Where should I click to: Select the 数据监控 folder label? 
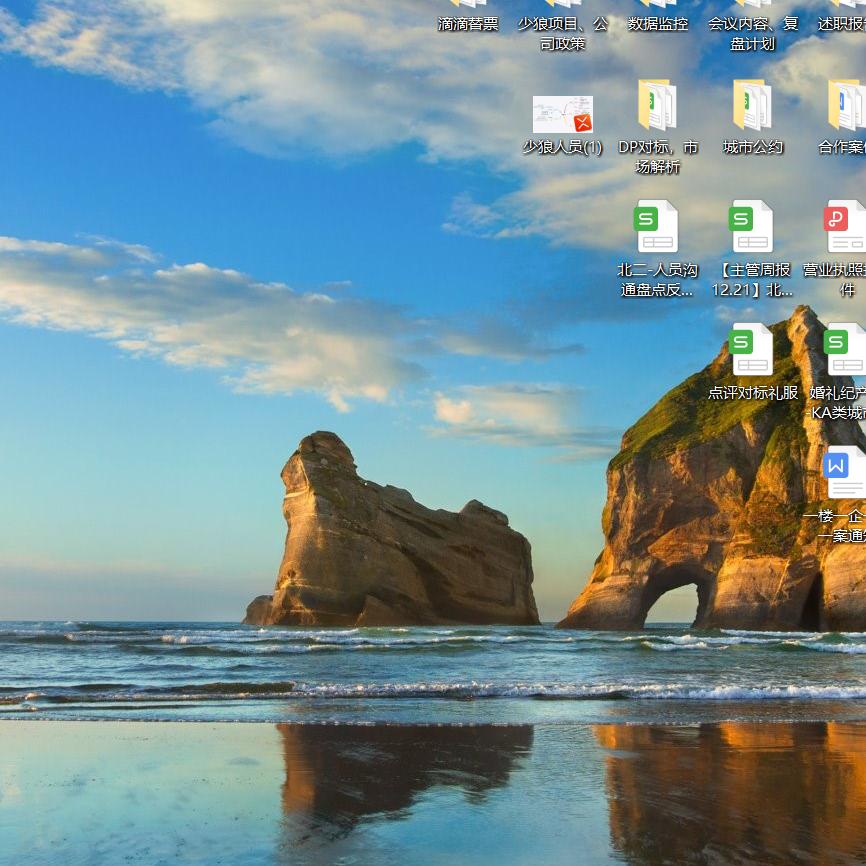pos(657,24)
